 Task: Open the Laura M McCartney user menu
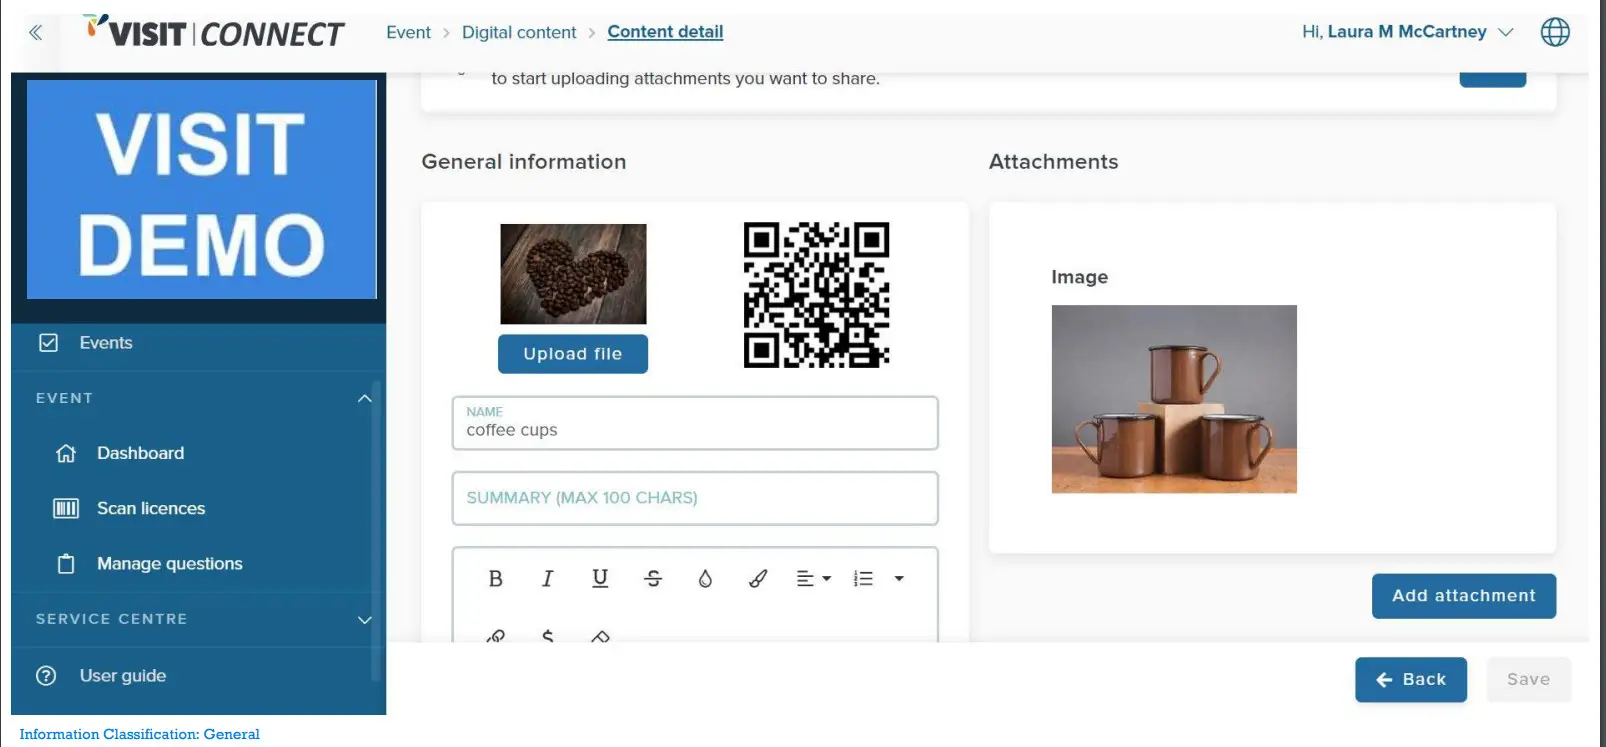coord(1407,32)
